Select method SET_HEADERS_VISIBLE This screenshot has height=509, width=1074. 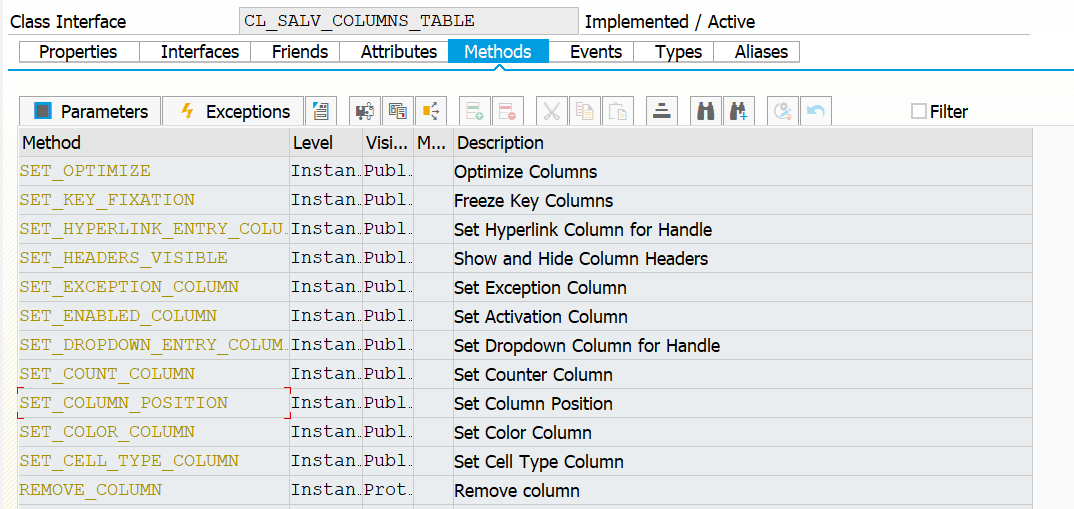154,258
